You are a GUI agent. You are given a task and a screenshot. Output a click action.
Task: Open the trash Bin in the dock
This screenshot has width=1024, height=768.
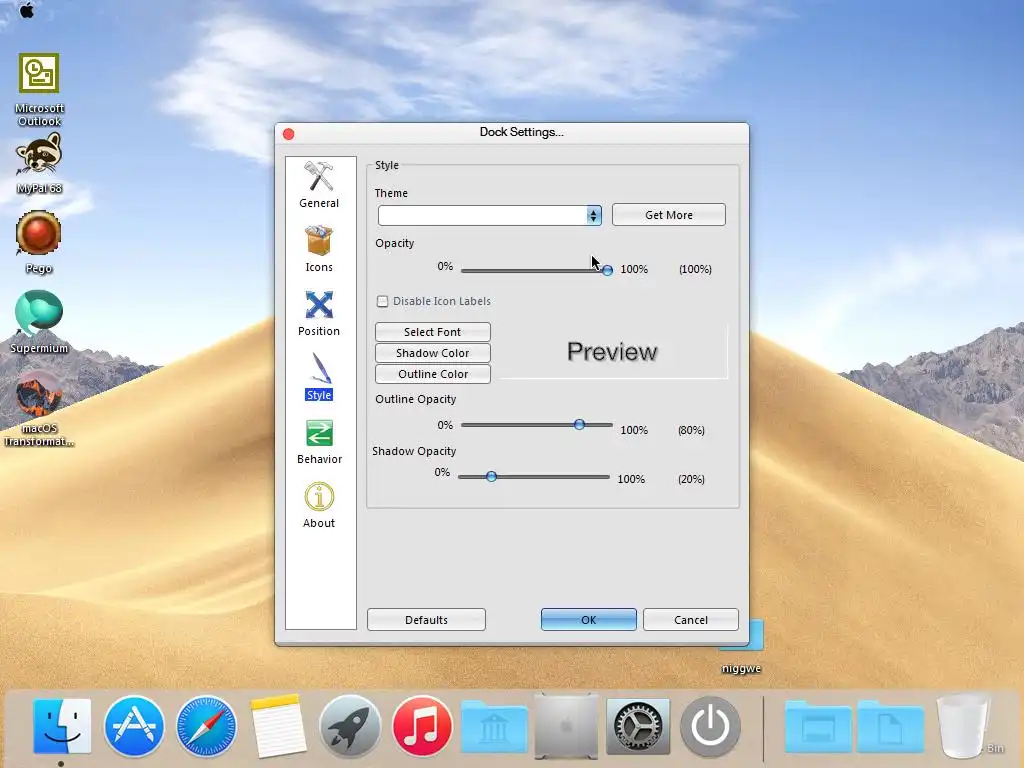tap(964, 726)
